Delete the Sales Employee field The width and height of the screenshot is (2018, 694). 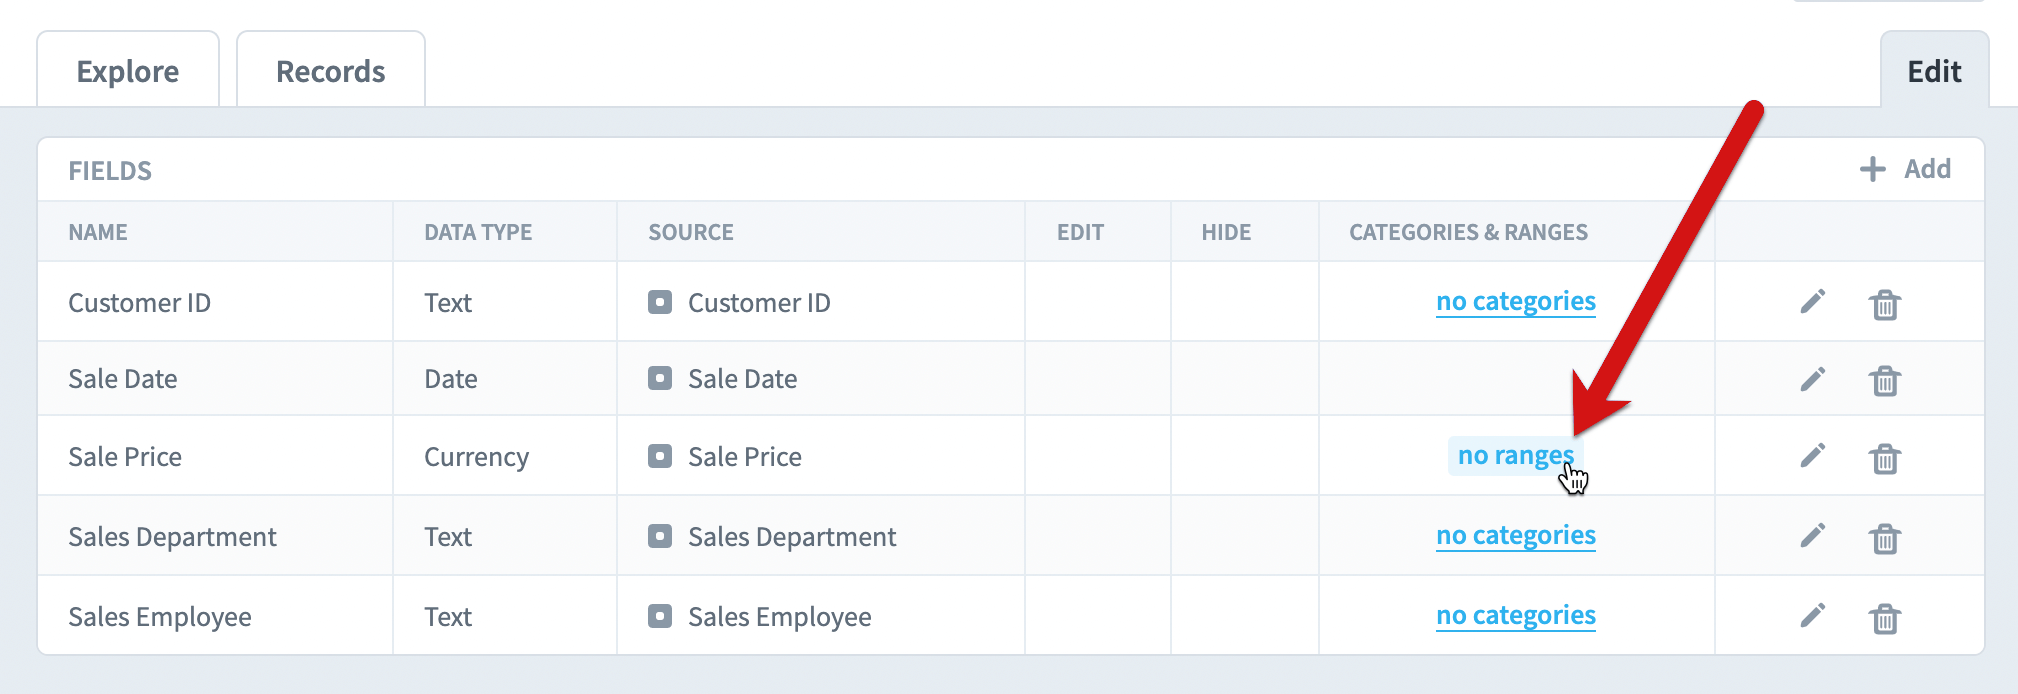pos(1885,619)
